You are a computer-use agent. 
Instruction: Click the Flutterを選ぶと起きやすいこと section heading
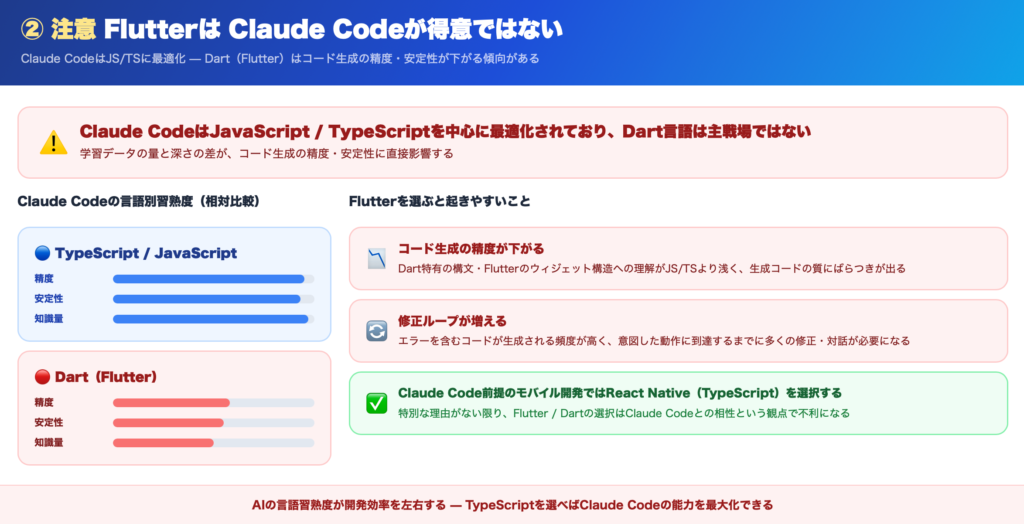point(439,201)
